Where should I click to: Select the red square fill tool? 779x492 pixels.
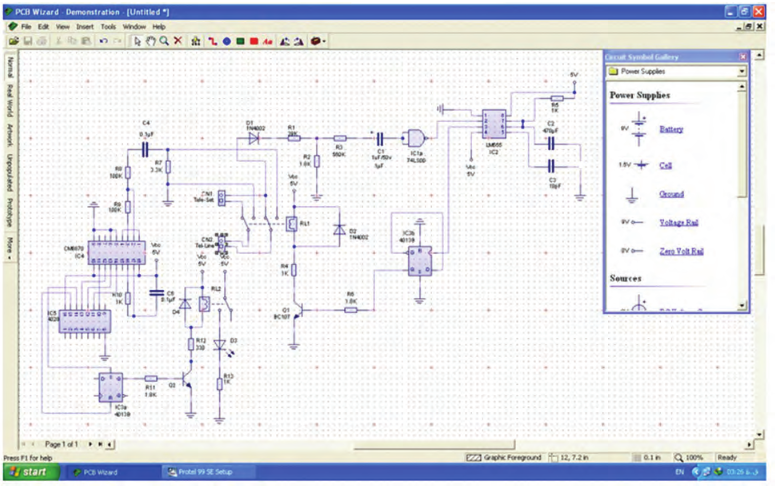(254, 41)
